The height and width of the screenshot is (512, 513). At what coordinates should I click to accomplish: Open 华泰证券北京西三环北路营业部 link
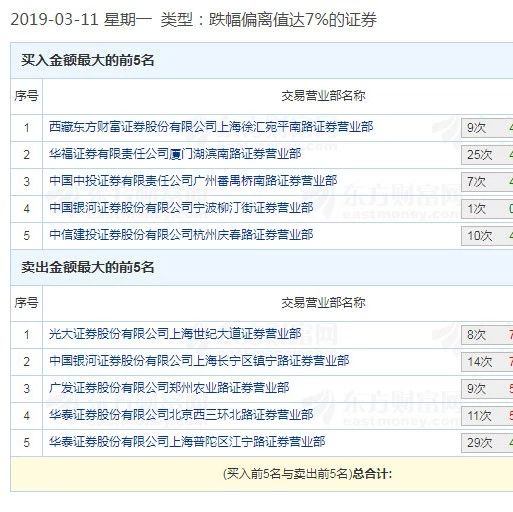(x=181, y=415)
